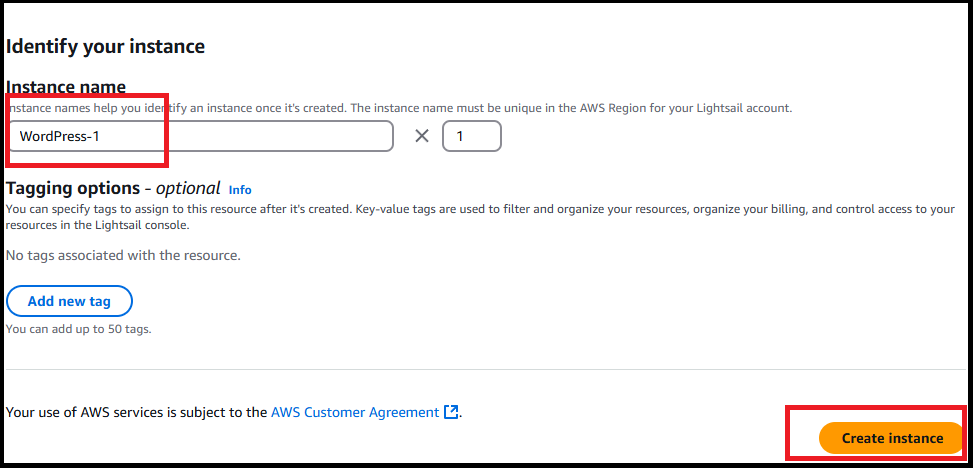Click 'resources in the Lightsail console.' text
The image size is (973, 468).
[97, 227]
